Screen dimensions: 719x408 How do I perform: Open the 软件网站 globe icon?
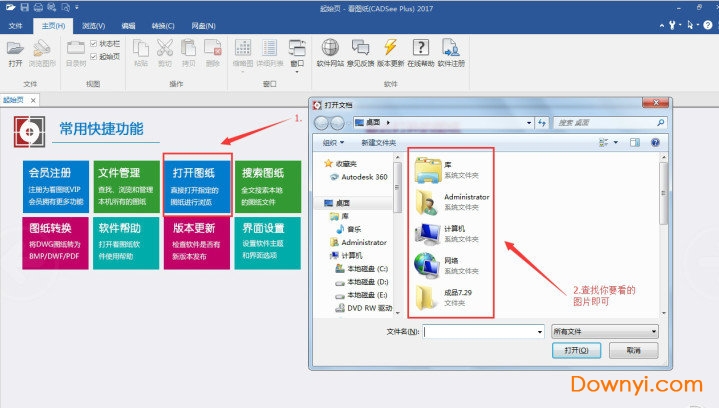tap(330, 47)
